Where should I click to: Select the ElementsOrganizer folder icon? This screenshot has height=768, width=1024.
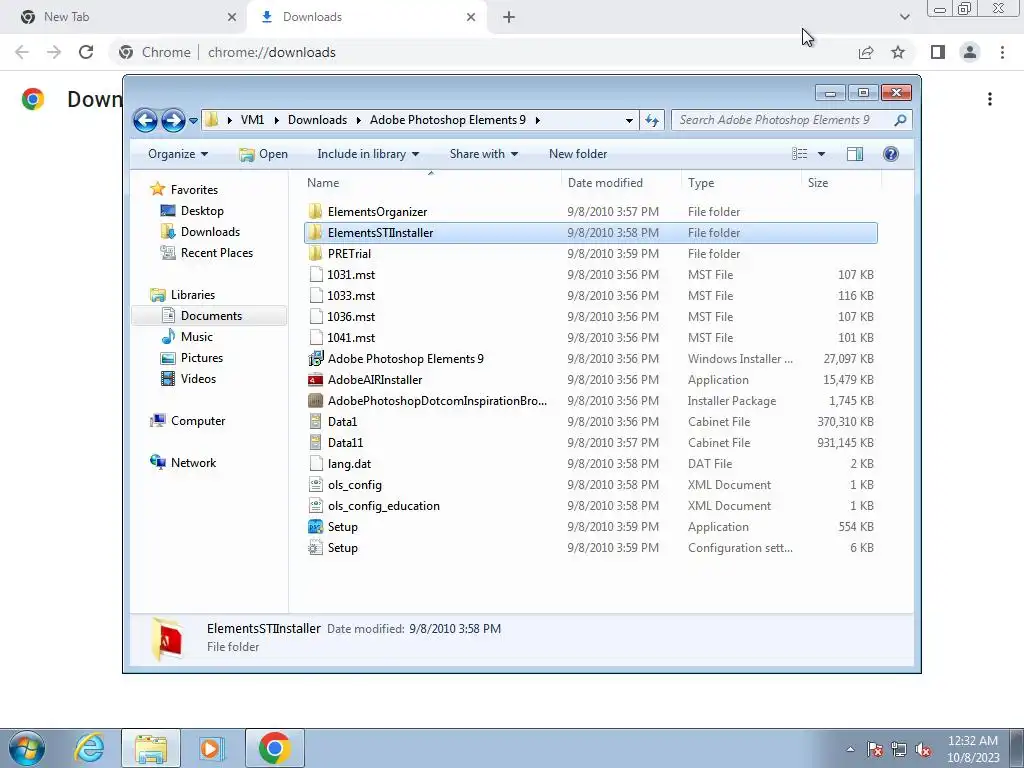315,212
